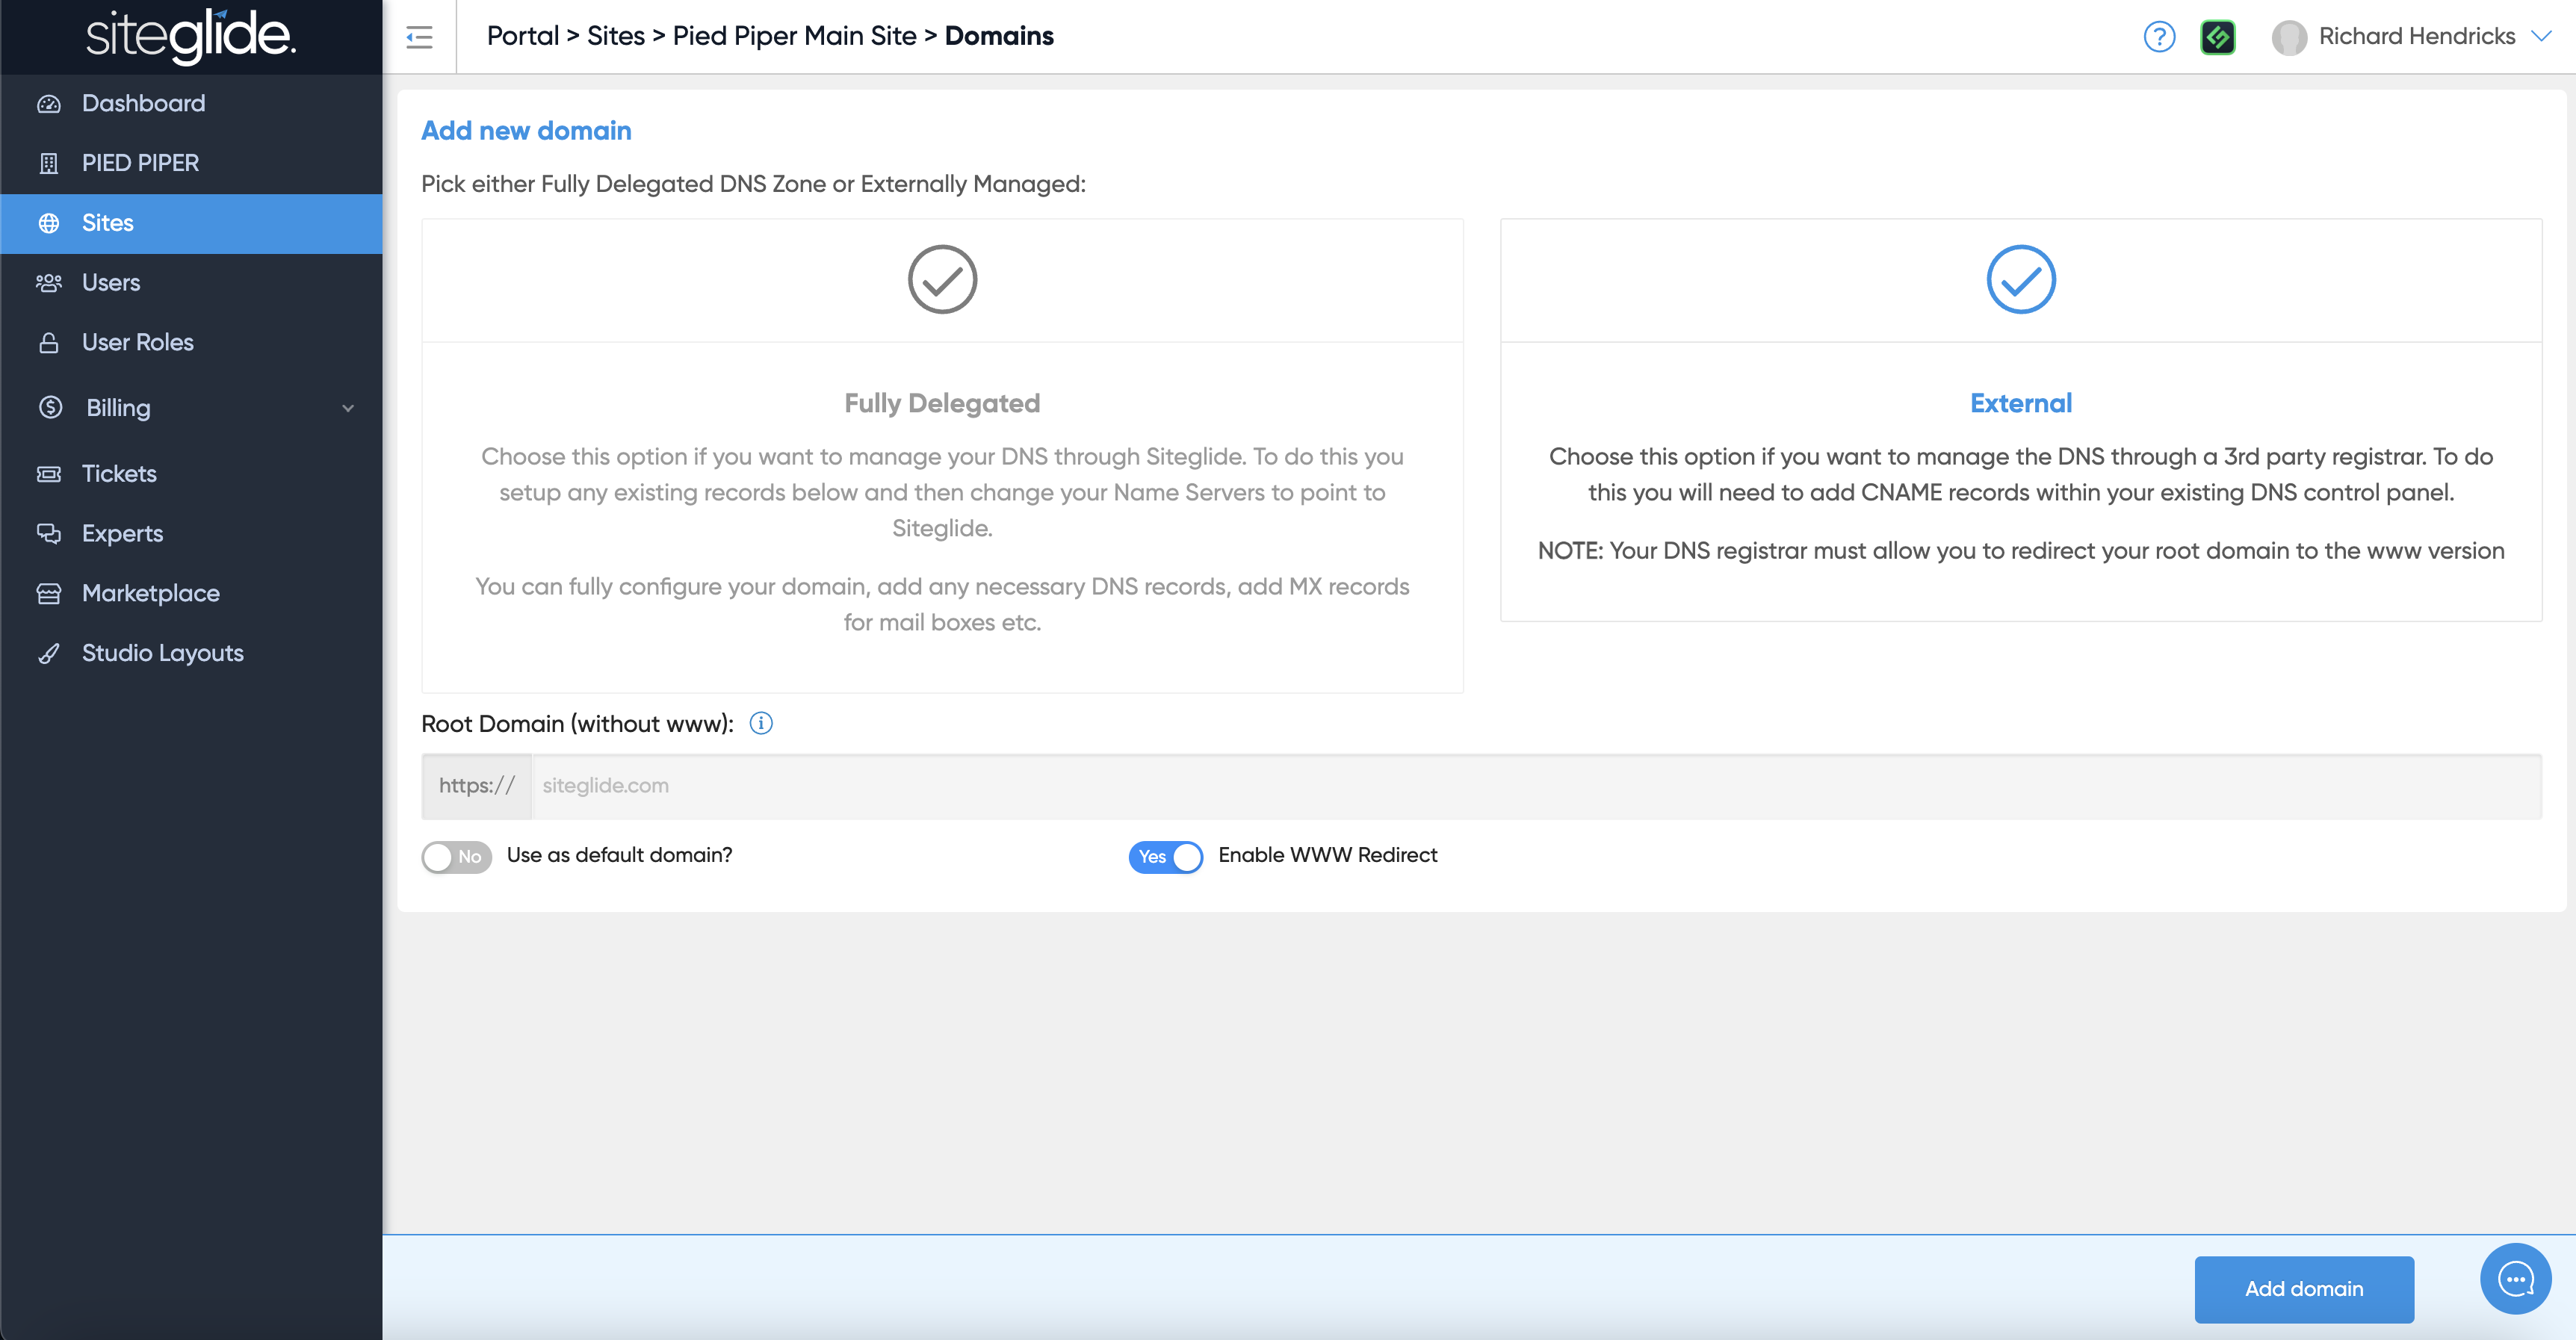The width and height of the screenshot is (2576, 1340).
Task: Open the live chat bubble icon
Action: tap(2515, 1278)
